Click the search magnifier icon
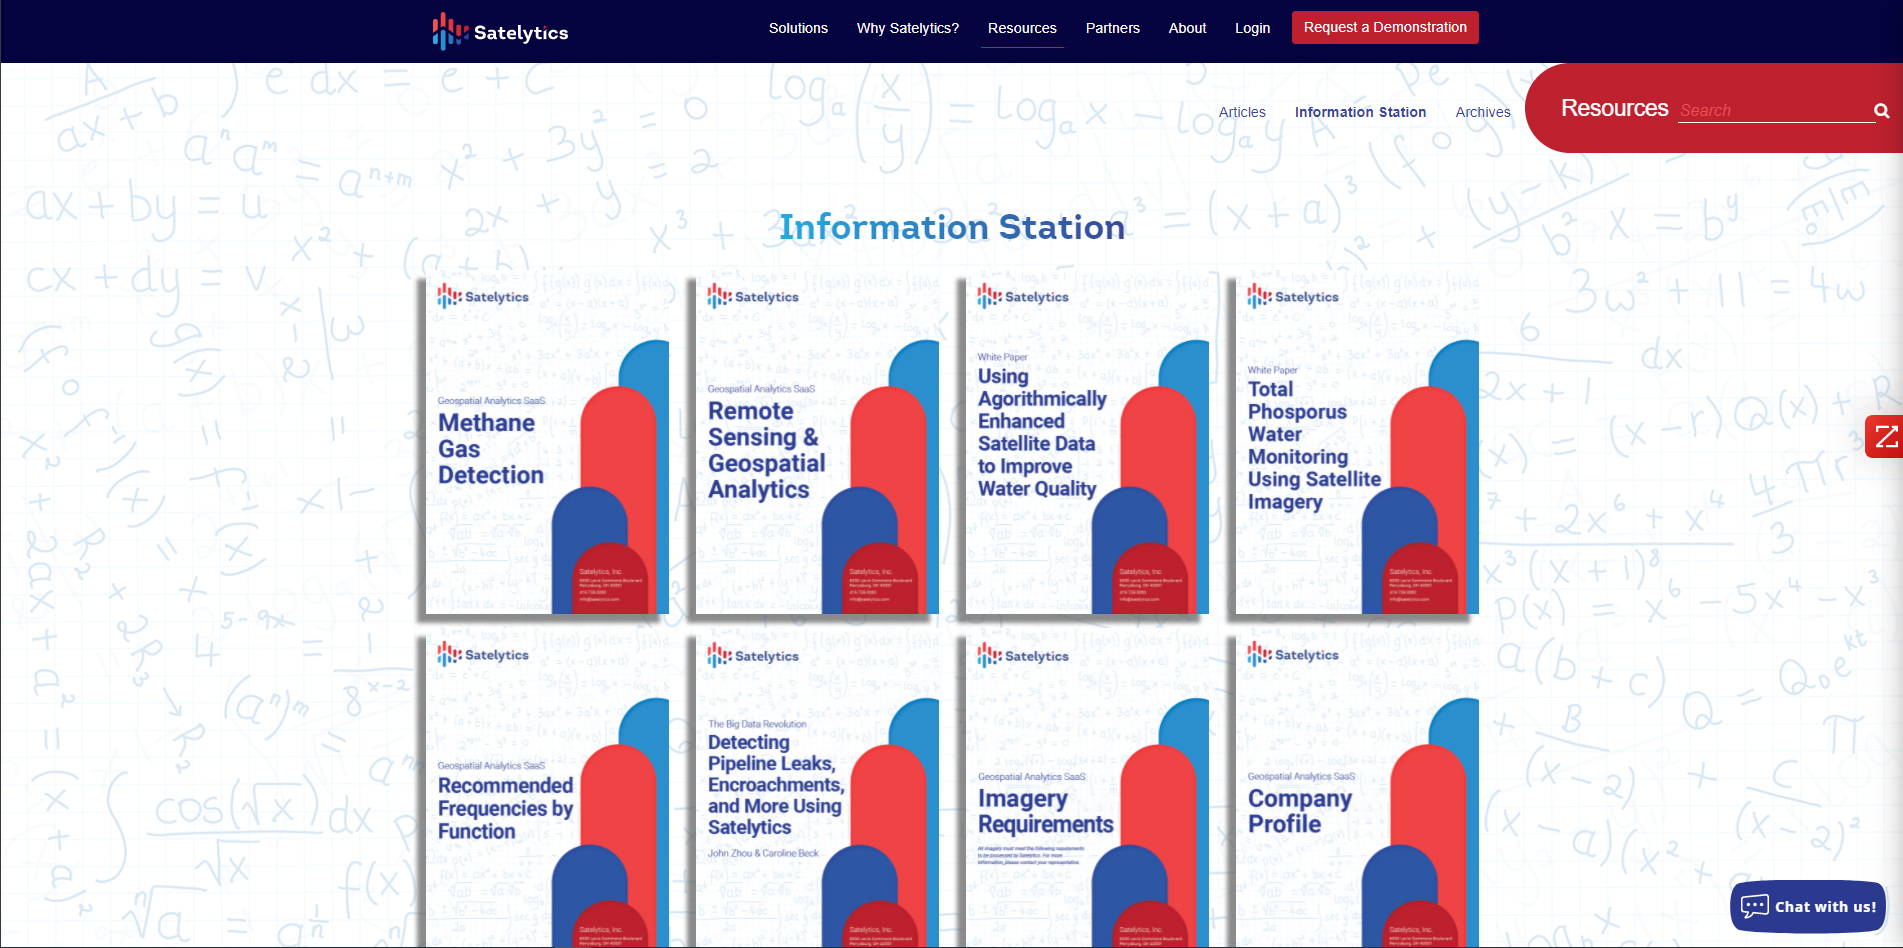 click(x=1881, y=111)
